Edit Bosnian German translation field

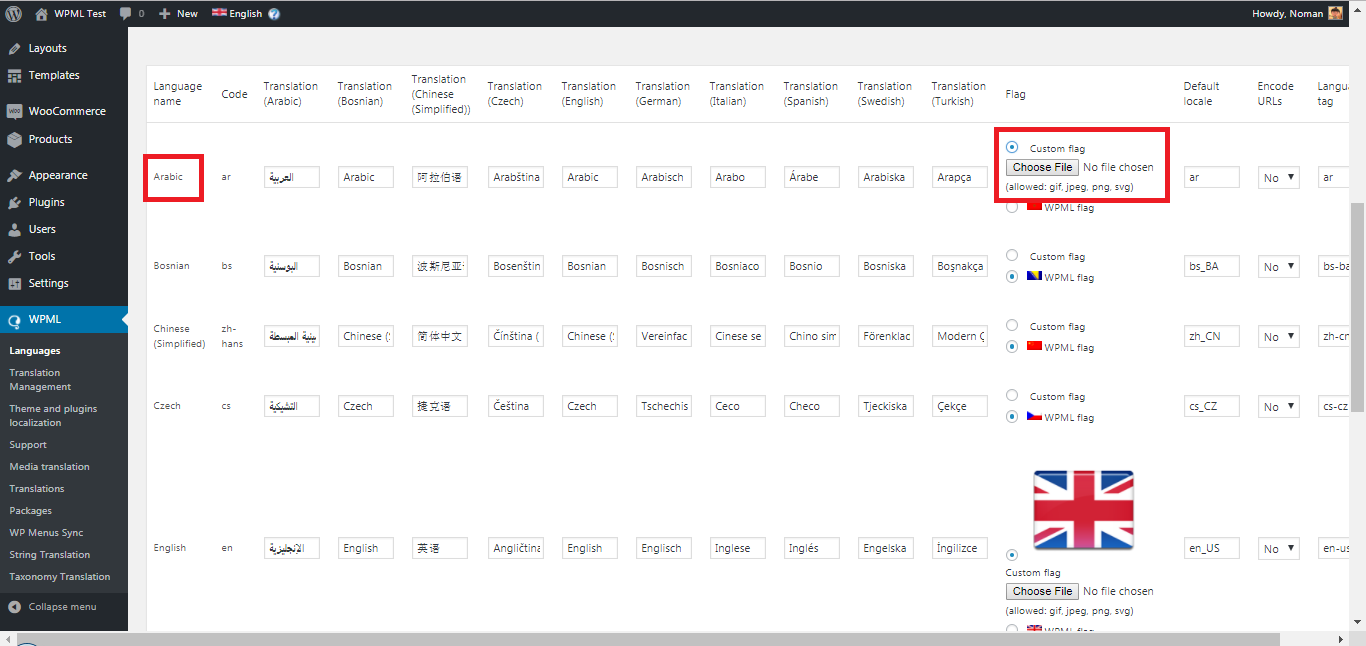(663, 266)
